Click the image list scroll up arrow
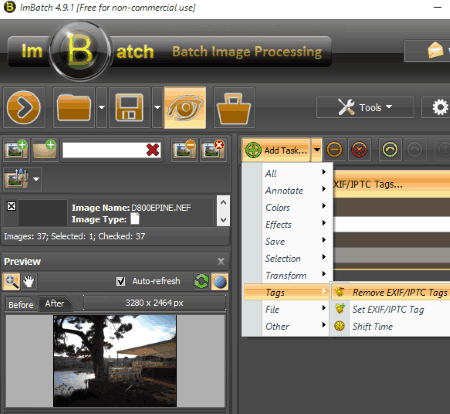Screen dimensions: 450x414 click(223, 202)
